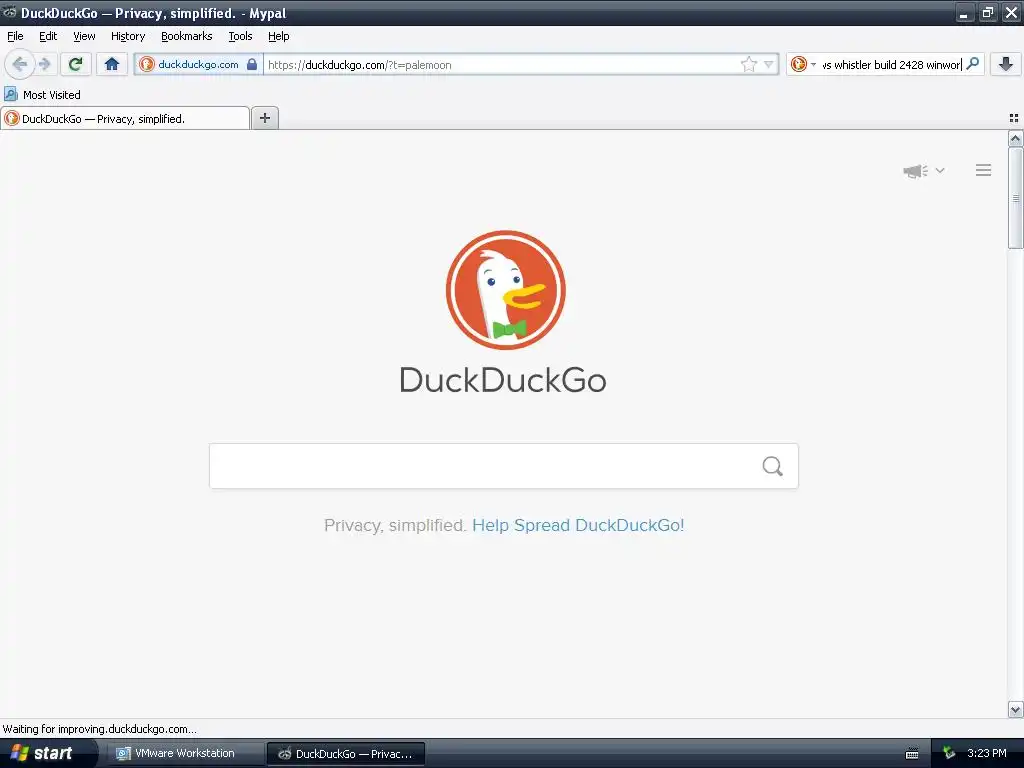Open the URL history dropdown arrow

click(x=769, y=64)
